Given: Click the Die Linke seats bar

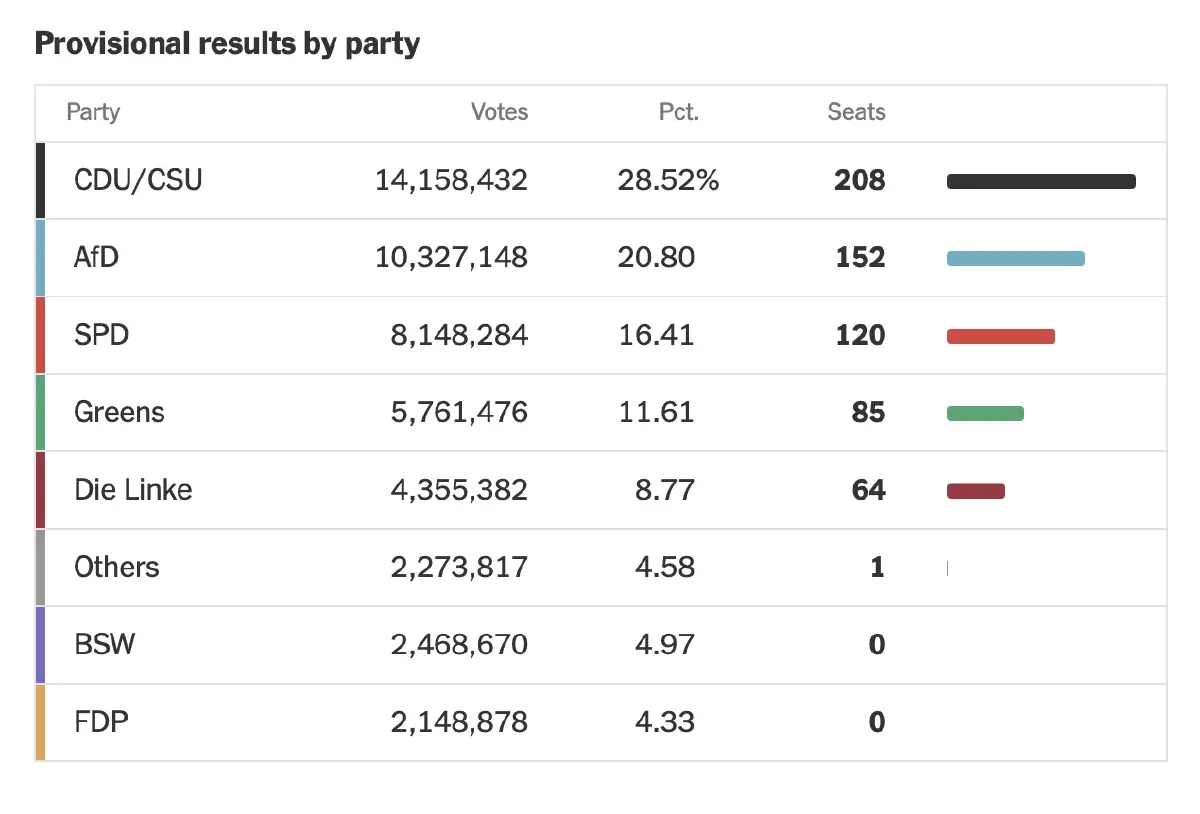Looking at the screenshot, I should click(975, 491).
